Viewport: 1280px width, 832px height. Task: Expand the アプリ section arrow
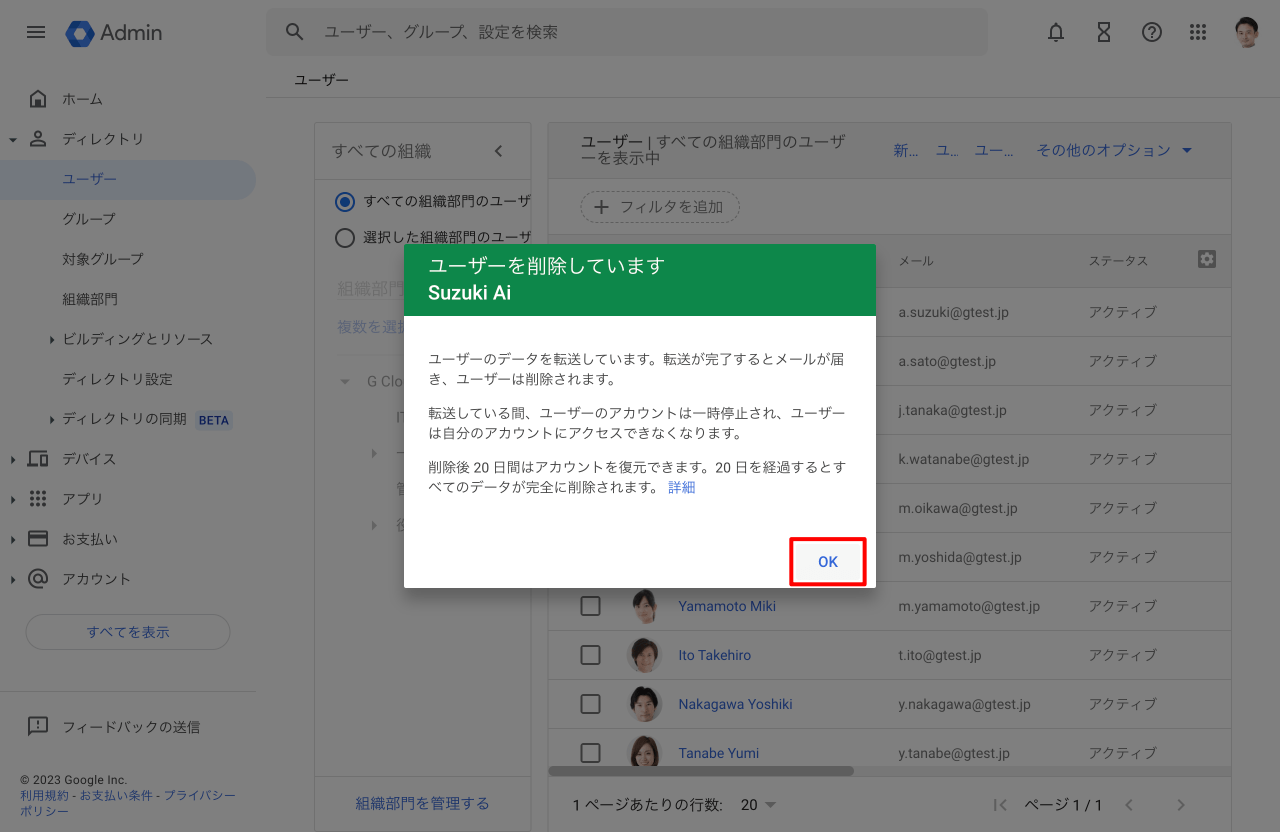(x=13, y=500)
